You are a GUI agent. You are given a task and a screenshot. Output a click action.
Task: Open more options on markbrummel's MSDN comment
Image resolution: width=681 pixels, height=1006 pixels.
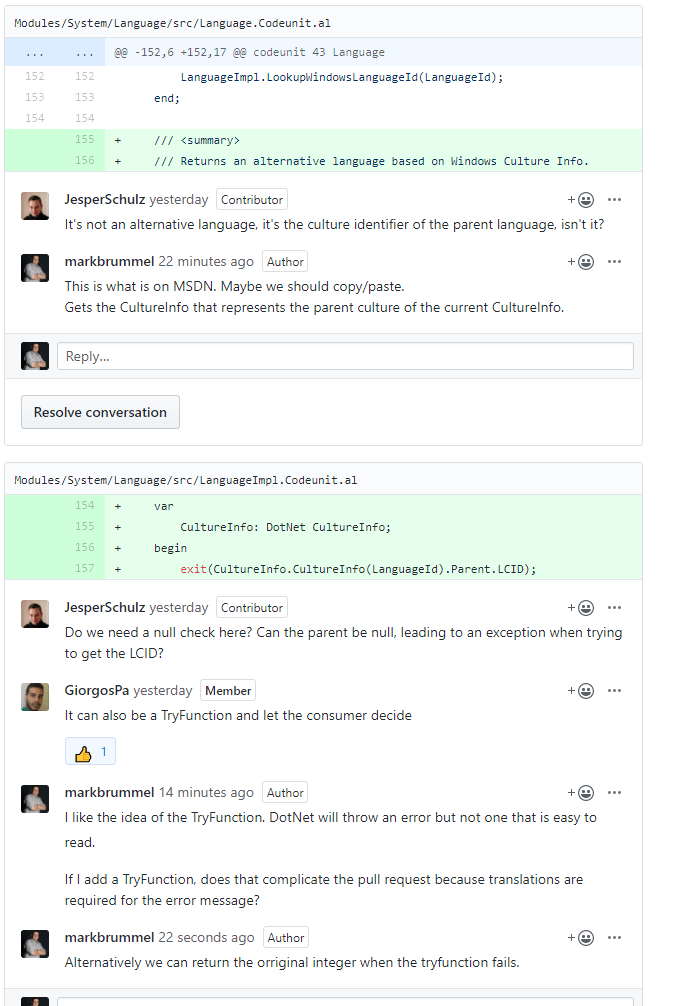(614, 262)
